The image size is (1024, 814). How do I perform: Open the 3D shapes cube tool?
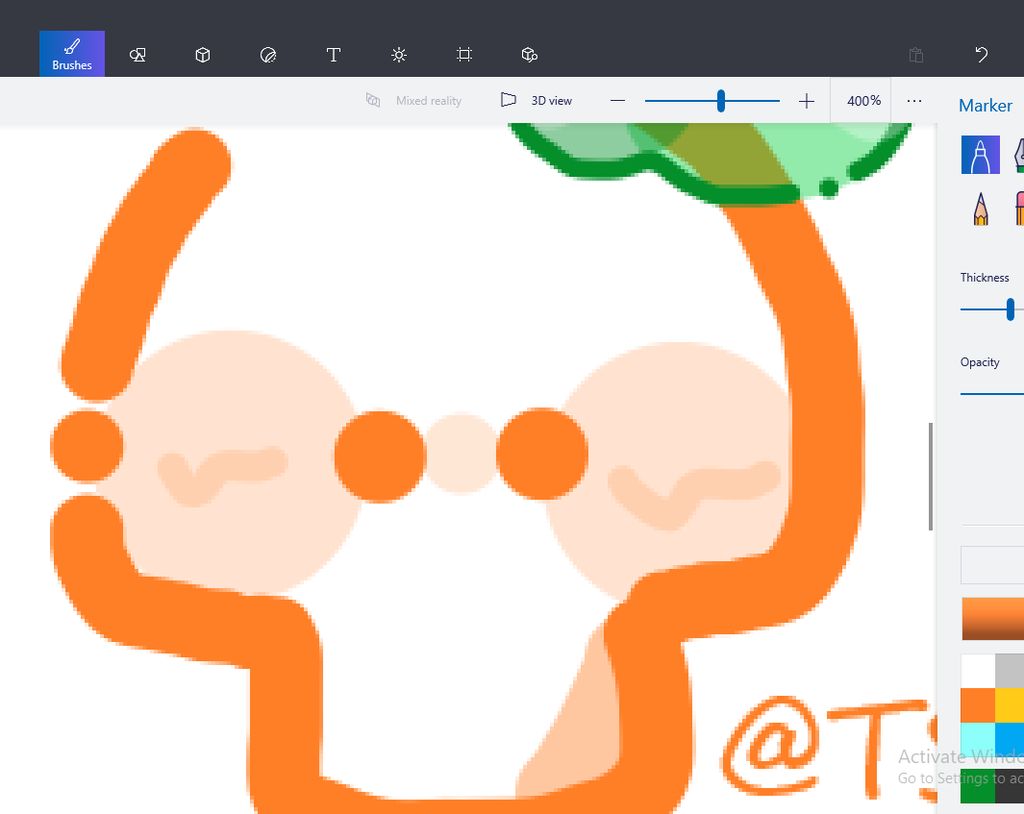[202, 55]
